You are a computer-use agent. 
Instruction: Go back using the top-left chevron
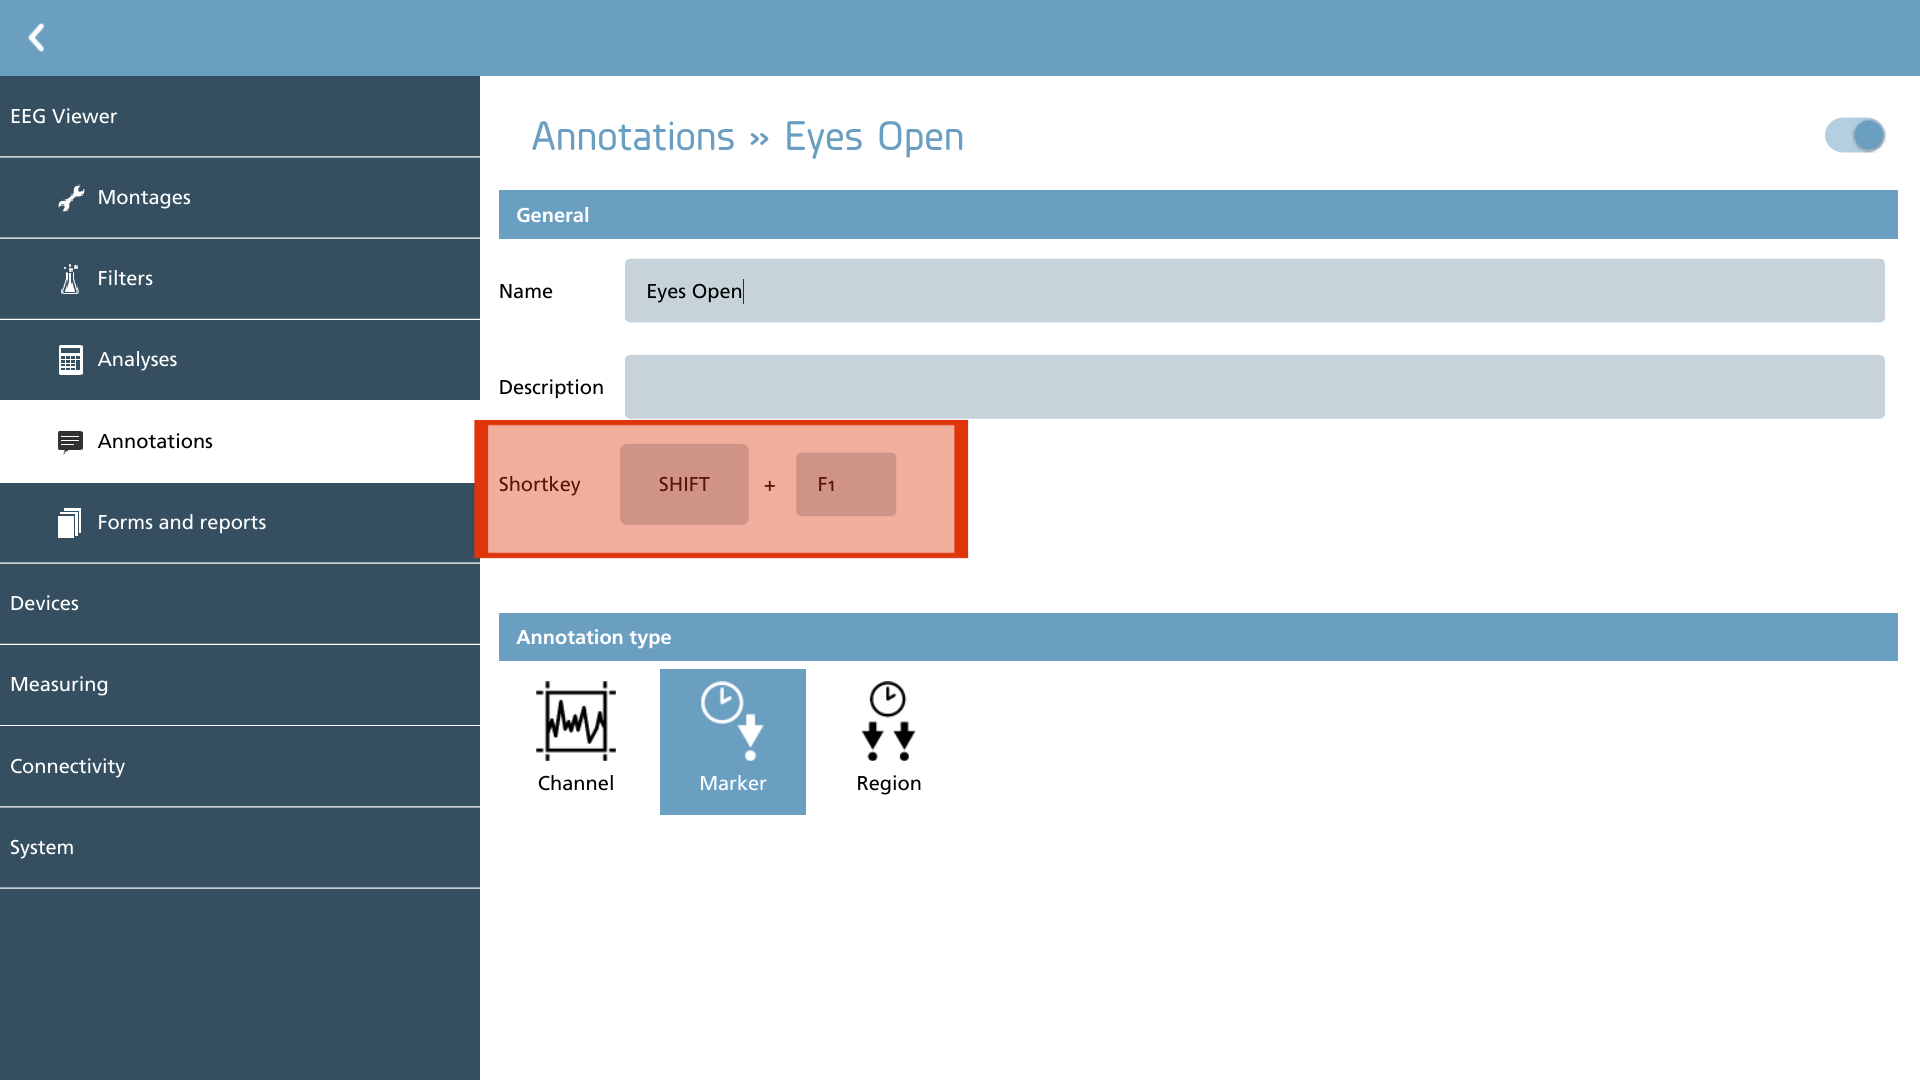[37, 38]
